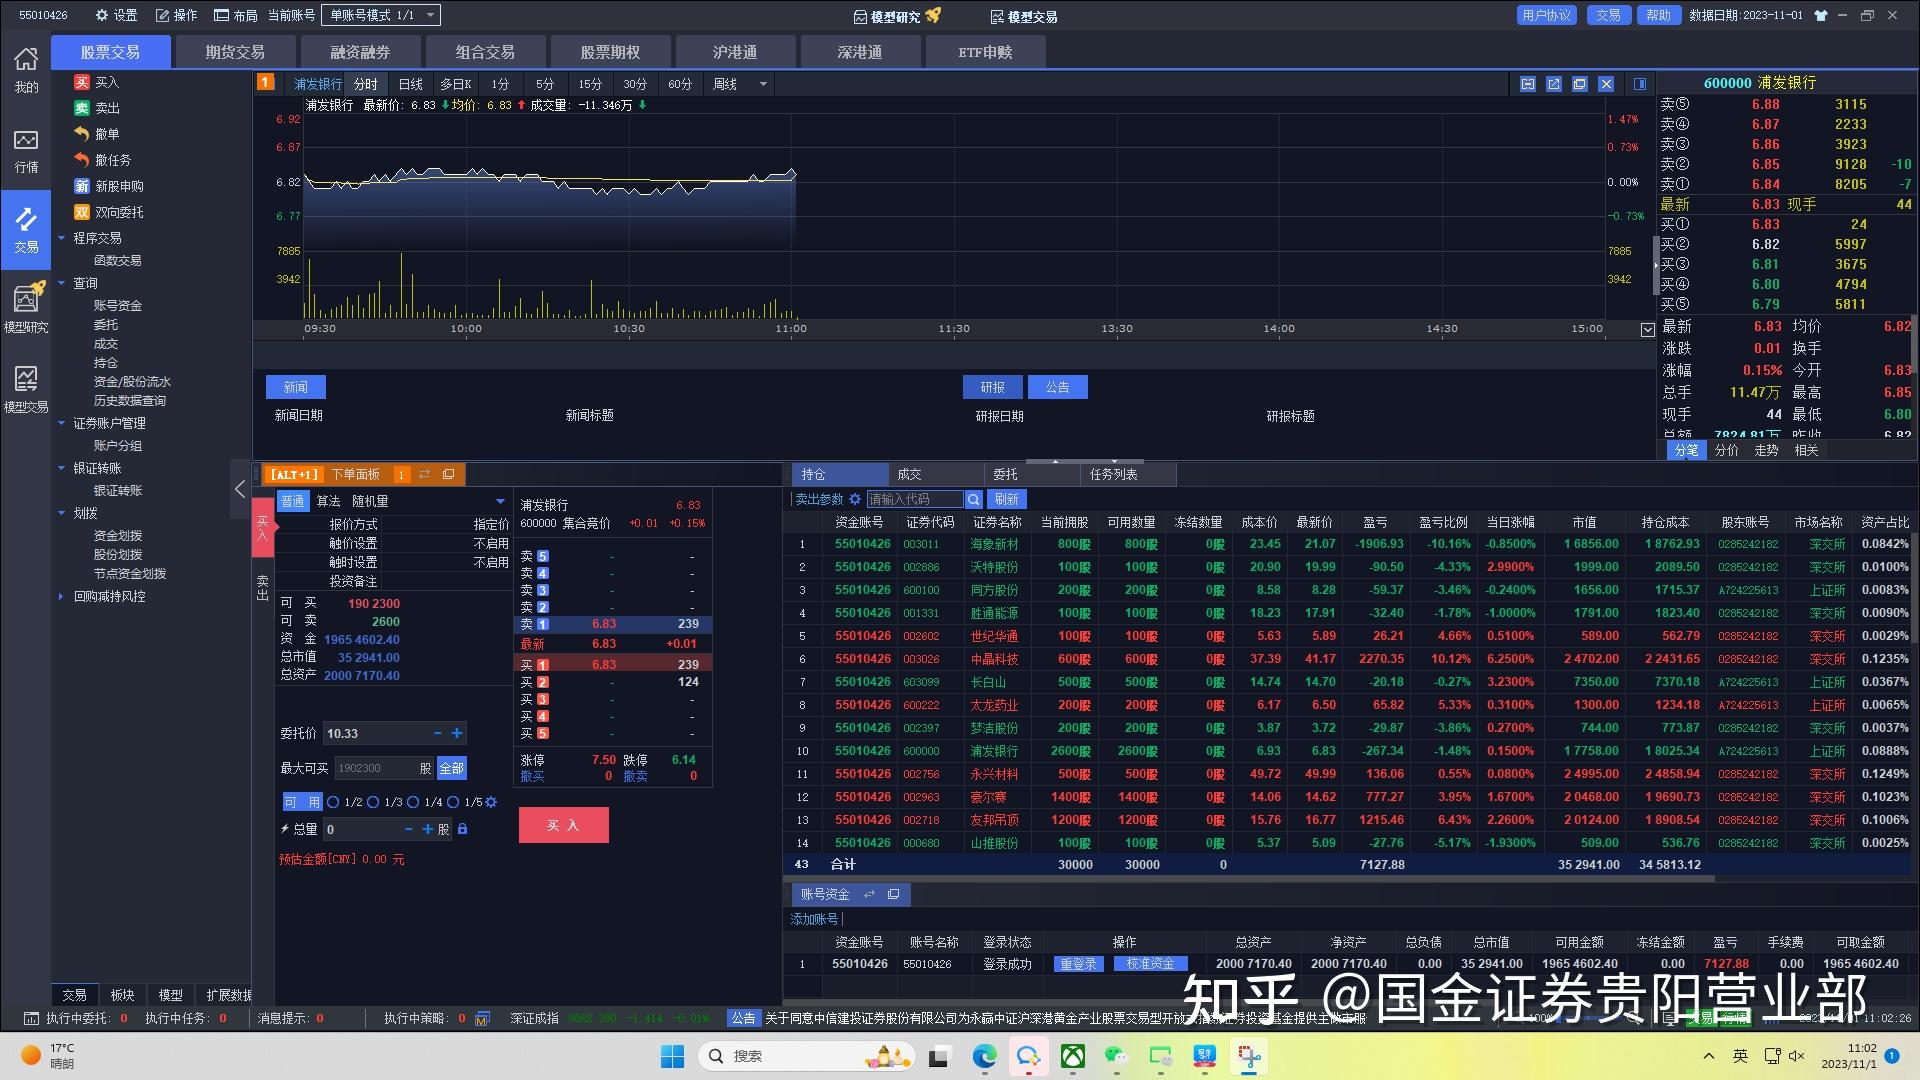Collapse the 查询 tree section

[62, 283]
